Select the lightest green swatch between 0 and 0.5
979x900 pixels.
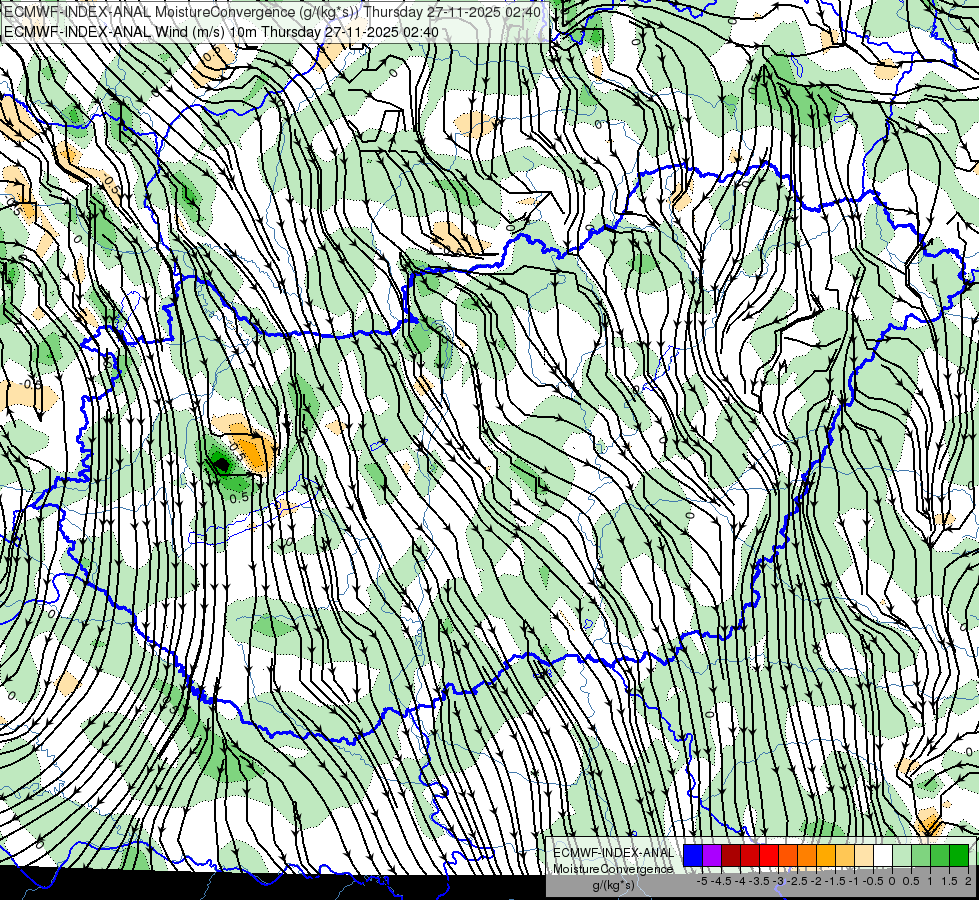click(902, 855)
